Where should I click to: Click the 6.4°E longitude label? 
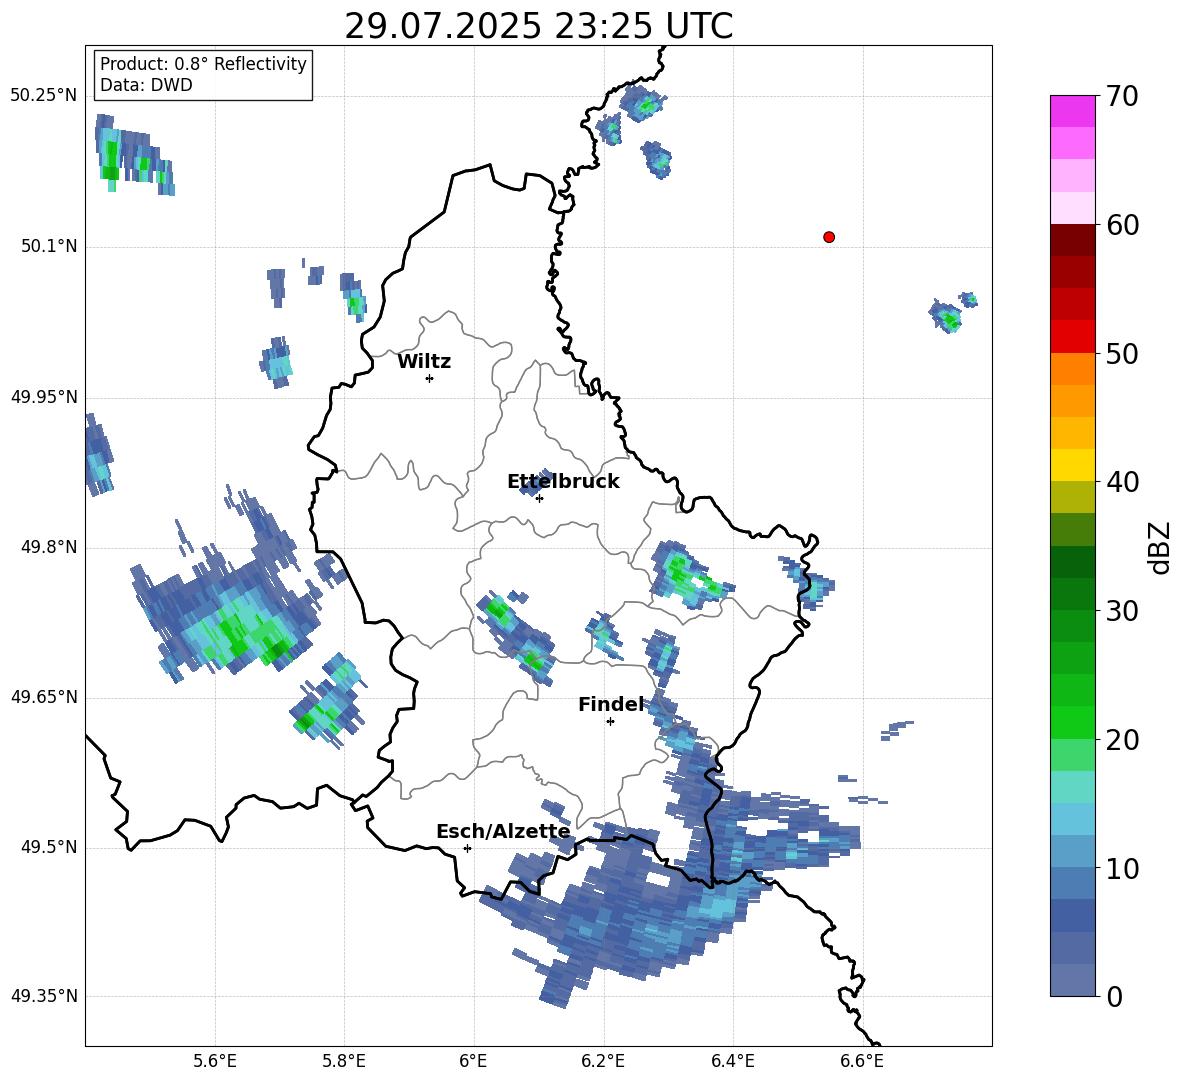coord(732,1061)
